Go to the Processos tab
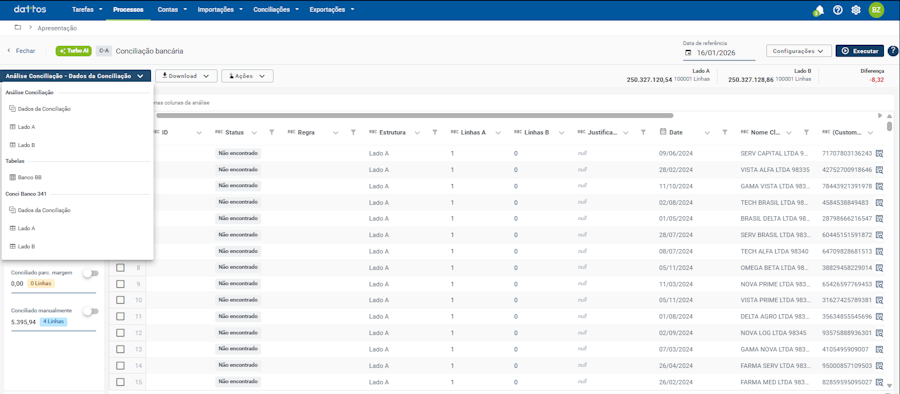Screen dimensions: 900x394 pyautogui.click(x=128, y=10)
